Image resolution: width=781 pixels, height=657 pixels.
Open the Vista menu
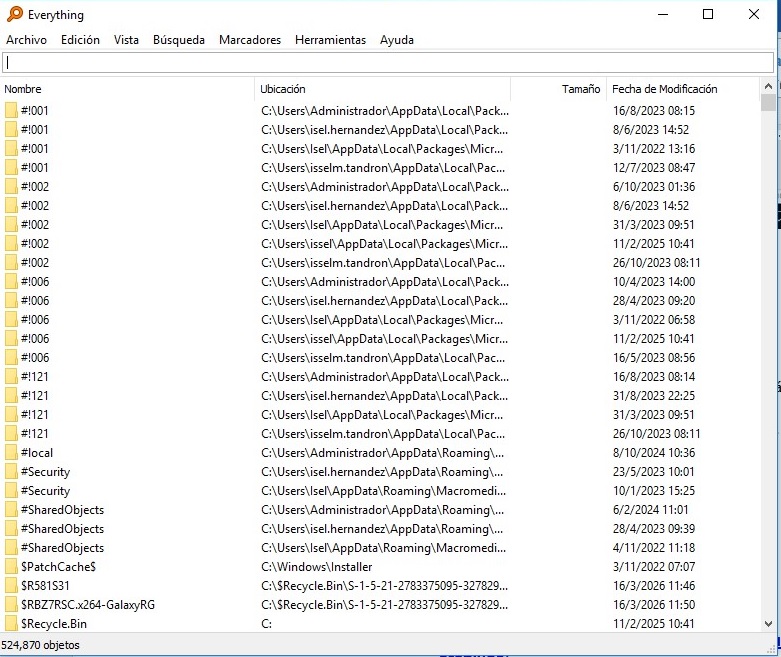pos(126,40)
